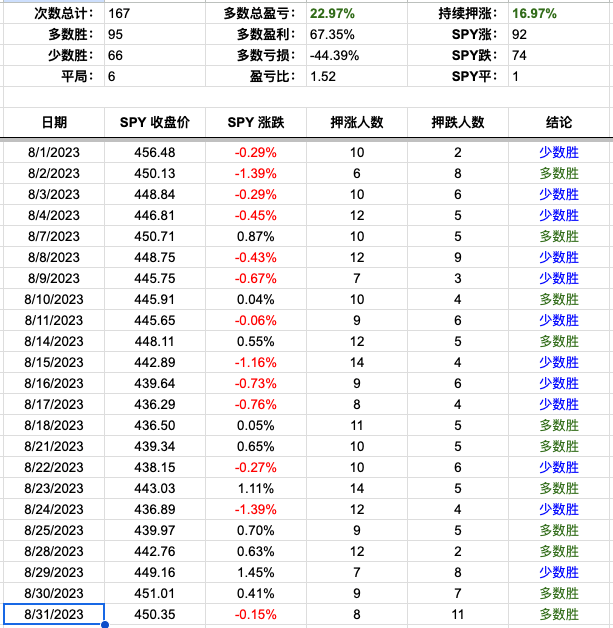Select the 多数胜 result for 8/31/2023
Viewport: 613px width, 628px height.
click(559, 614)
